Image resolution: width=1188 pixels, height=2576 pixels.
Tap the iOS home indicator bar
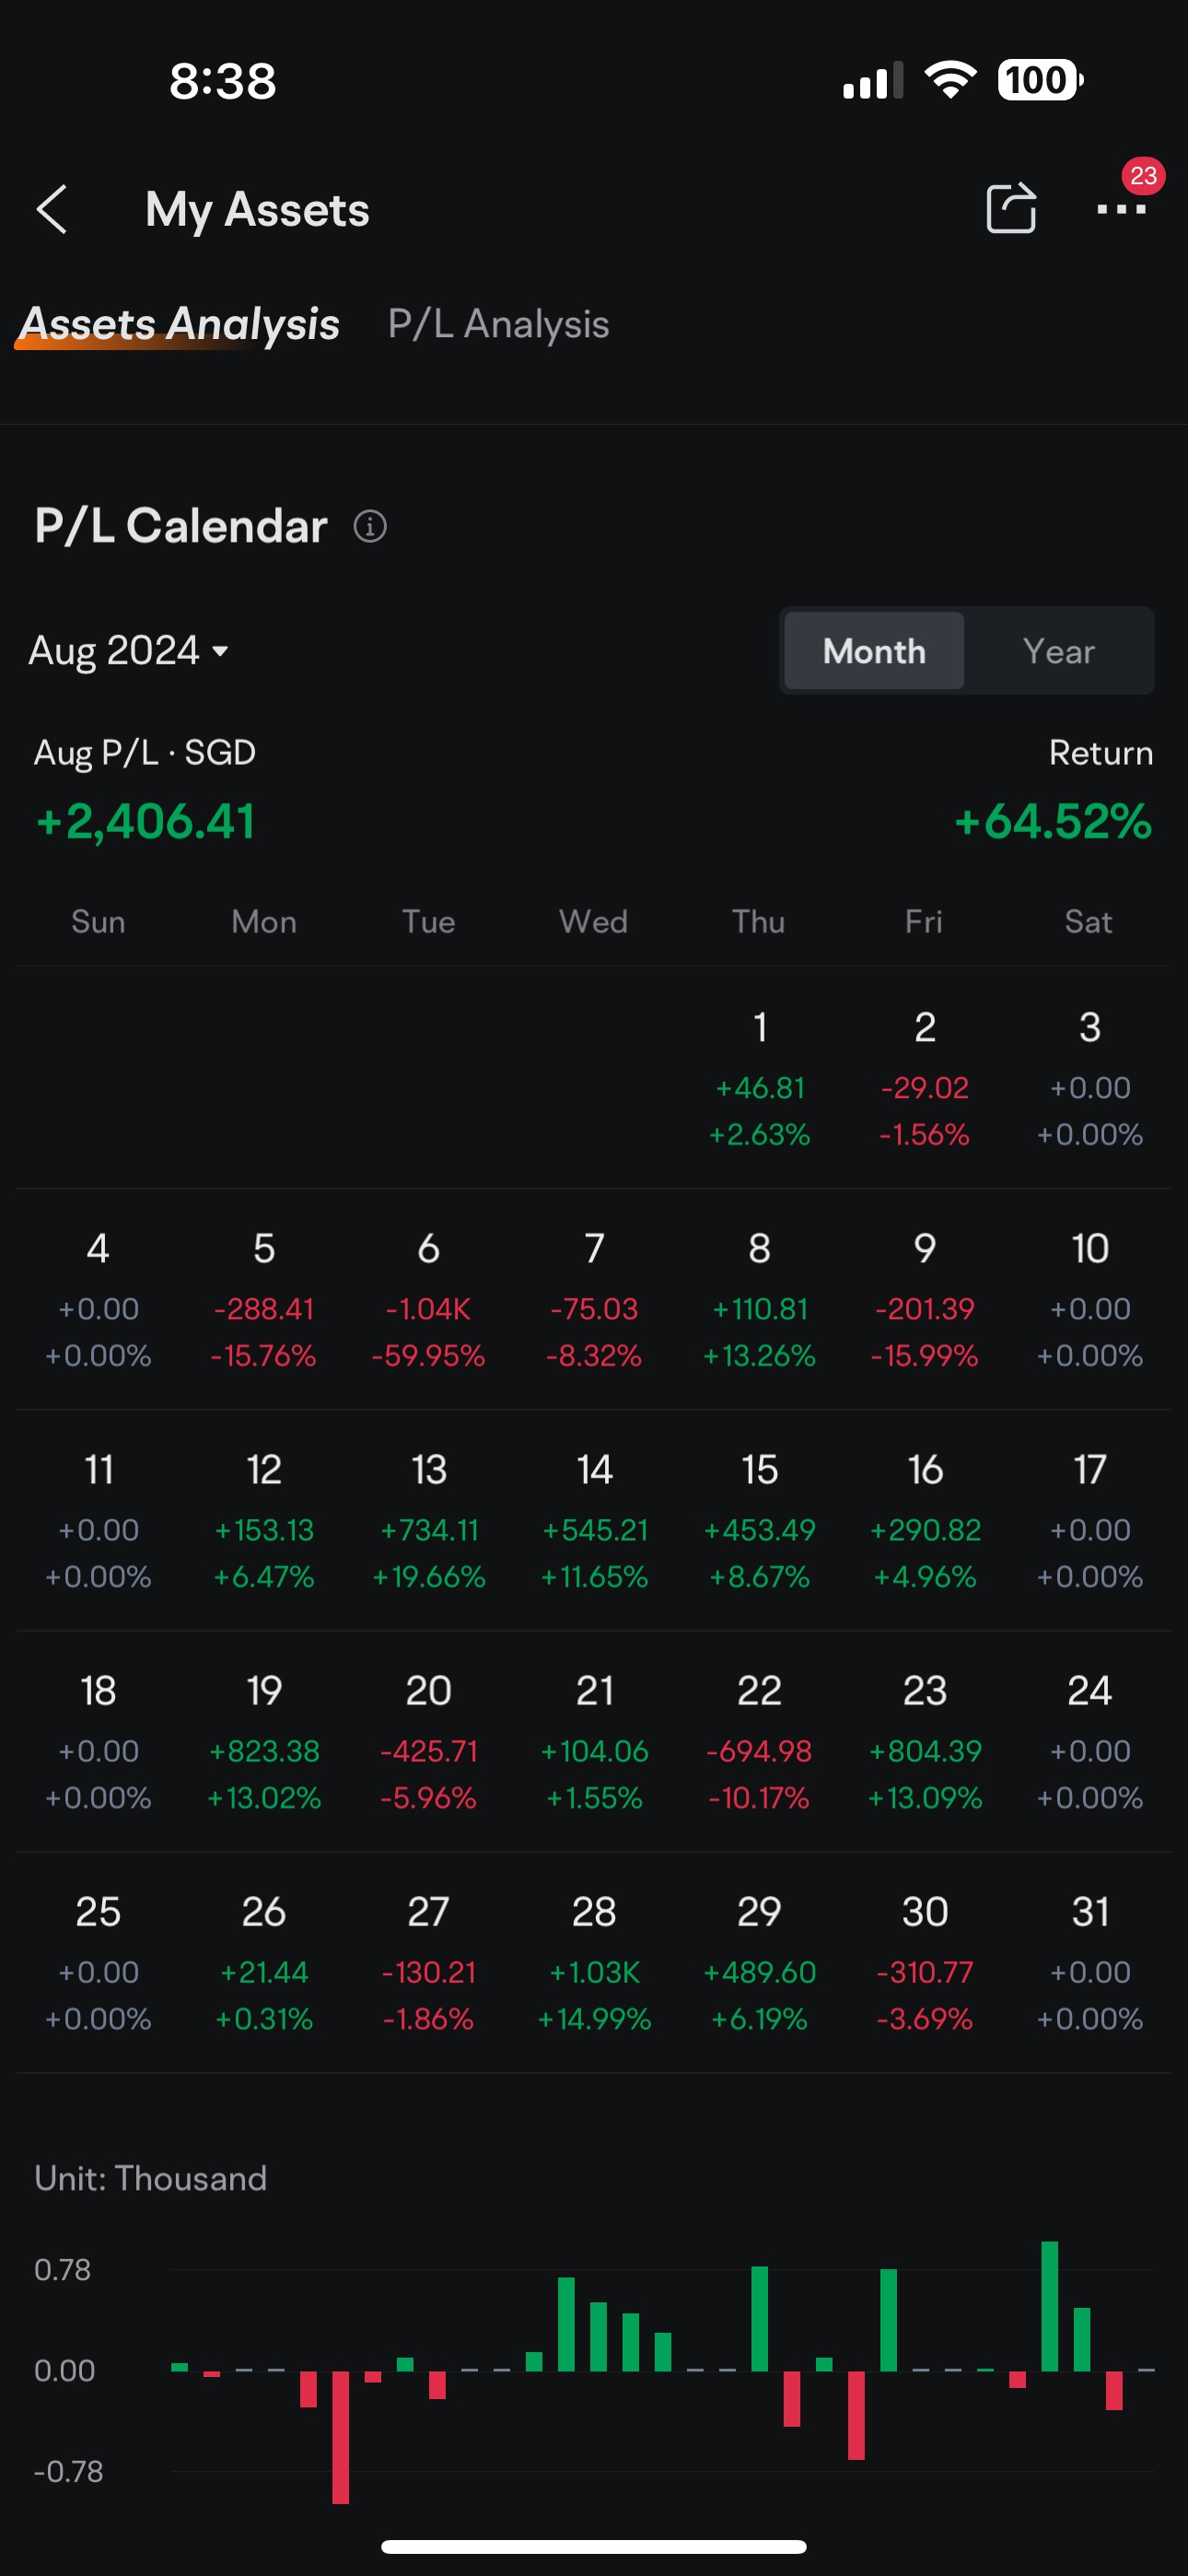594,2546
